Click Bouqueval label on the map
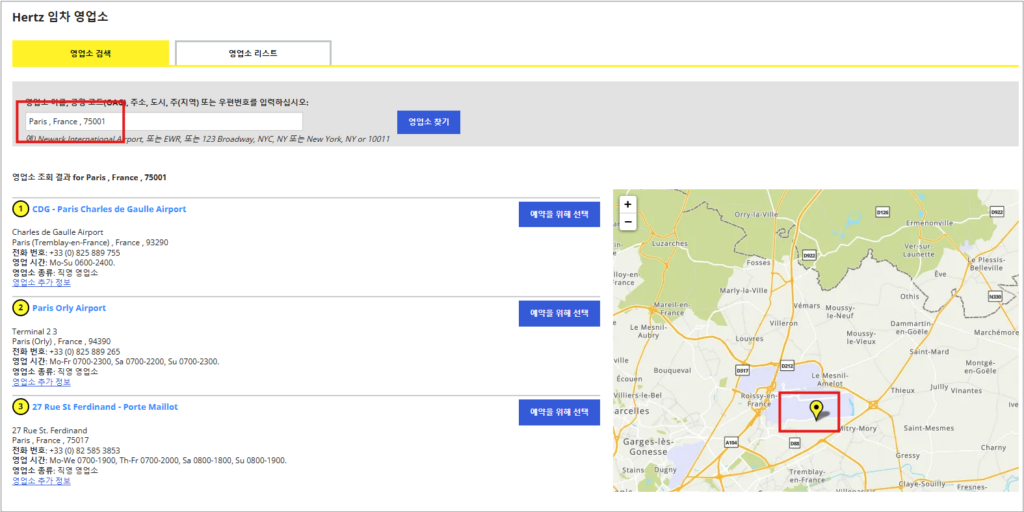 [x=671, y=370]
